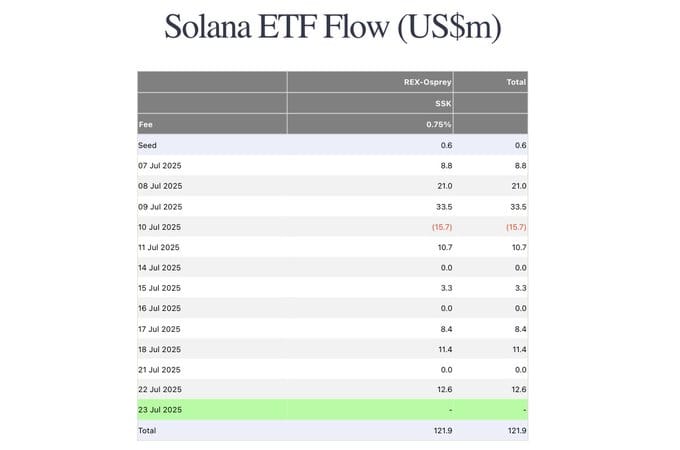Select the Total column header
This screenshot has height=450, width=680.
[516, 82]
